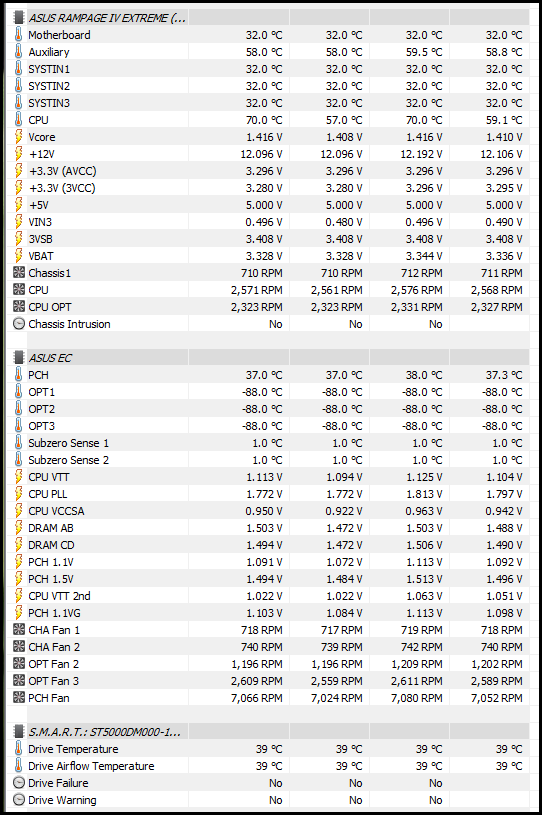Click the Motherboard thermometer icon

pos(19,35)
